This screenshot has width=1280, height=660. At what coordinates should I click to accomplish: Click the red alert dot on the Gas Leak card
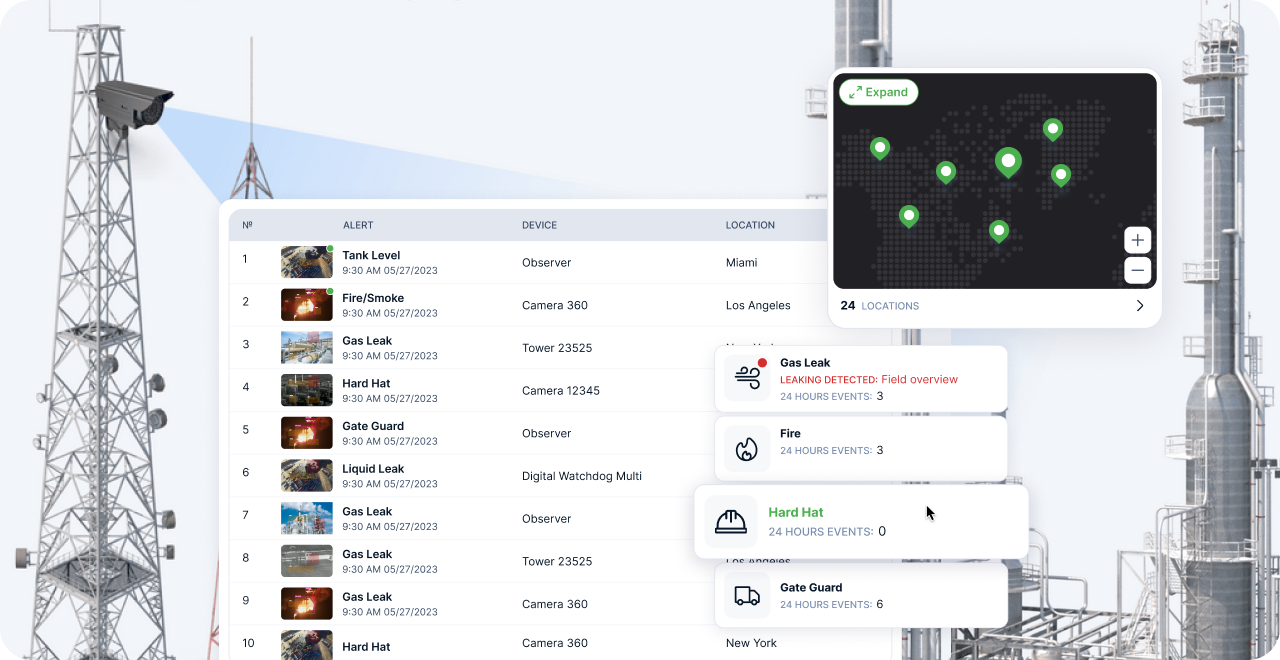pyautogui.click(x=761, y=363)
